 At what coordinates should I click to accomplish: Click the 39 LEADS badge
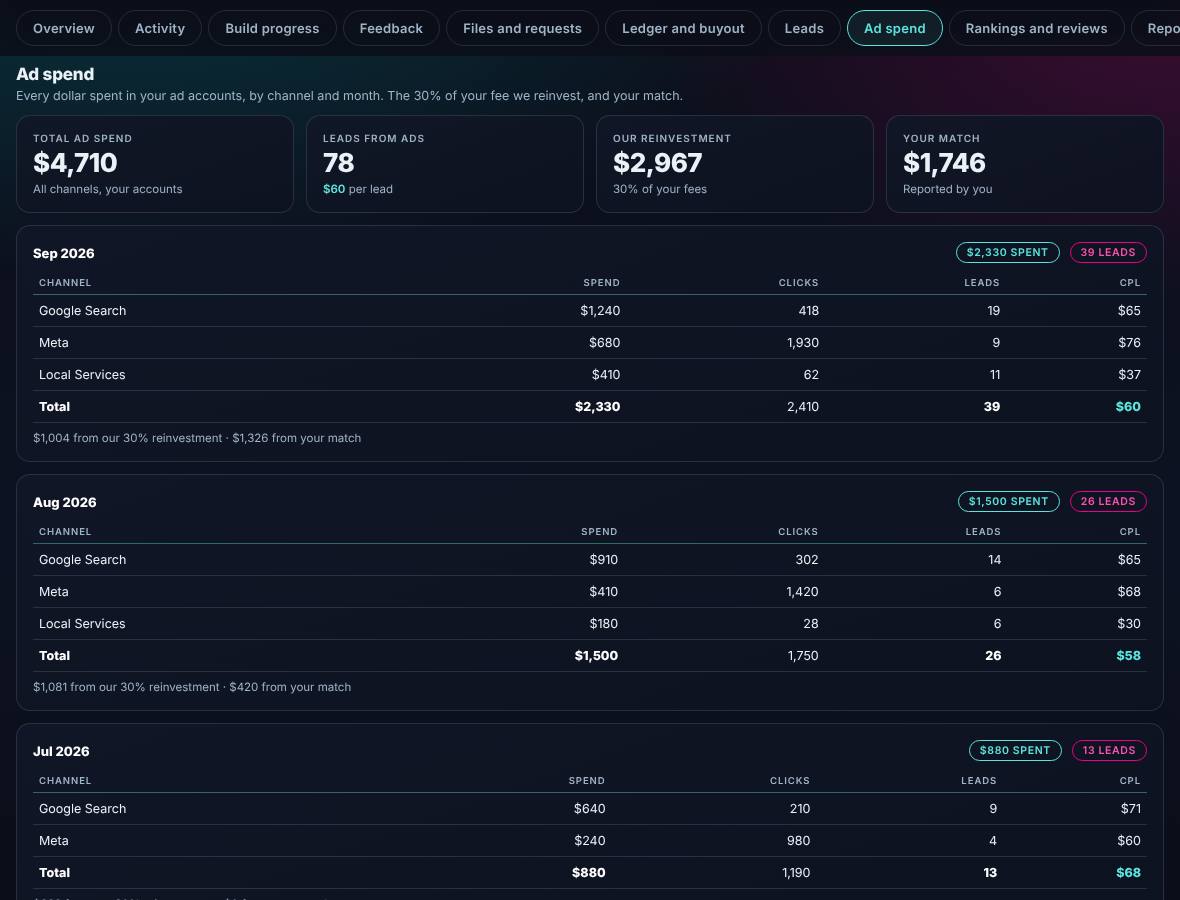1108,253
